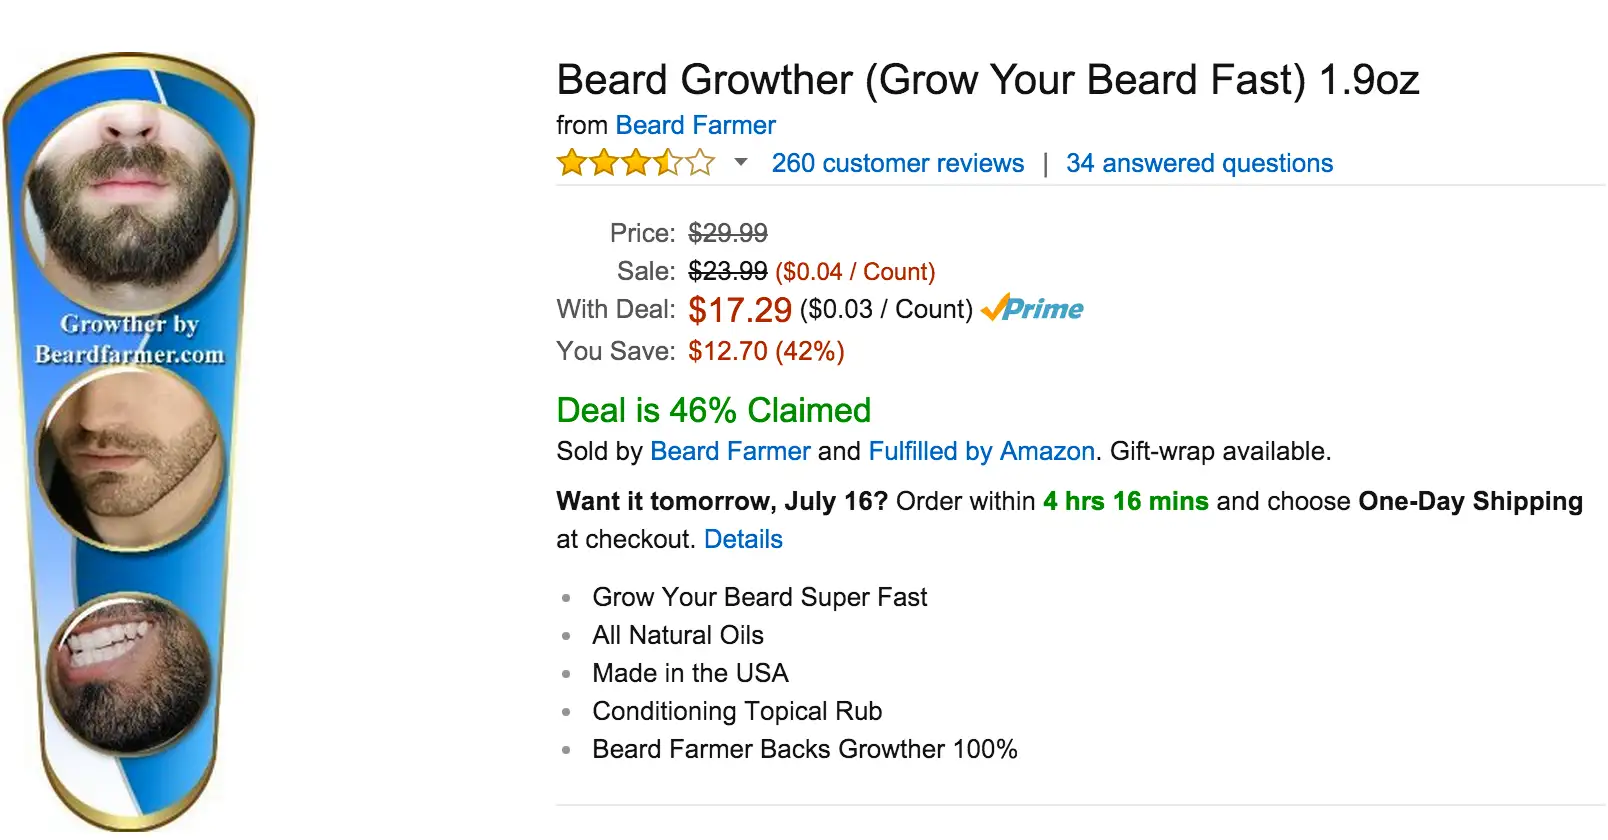Screen dimensions: 1608x840
Task: Click the product title Beard Growther
Action: [x=987, y=80]
